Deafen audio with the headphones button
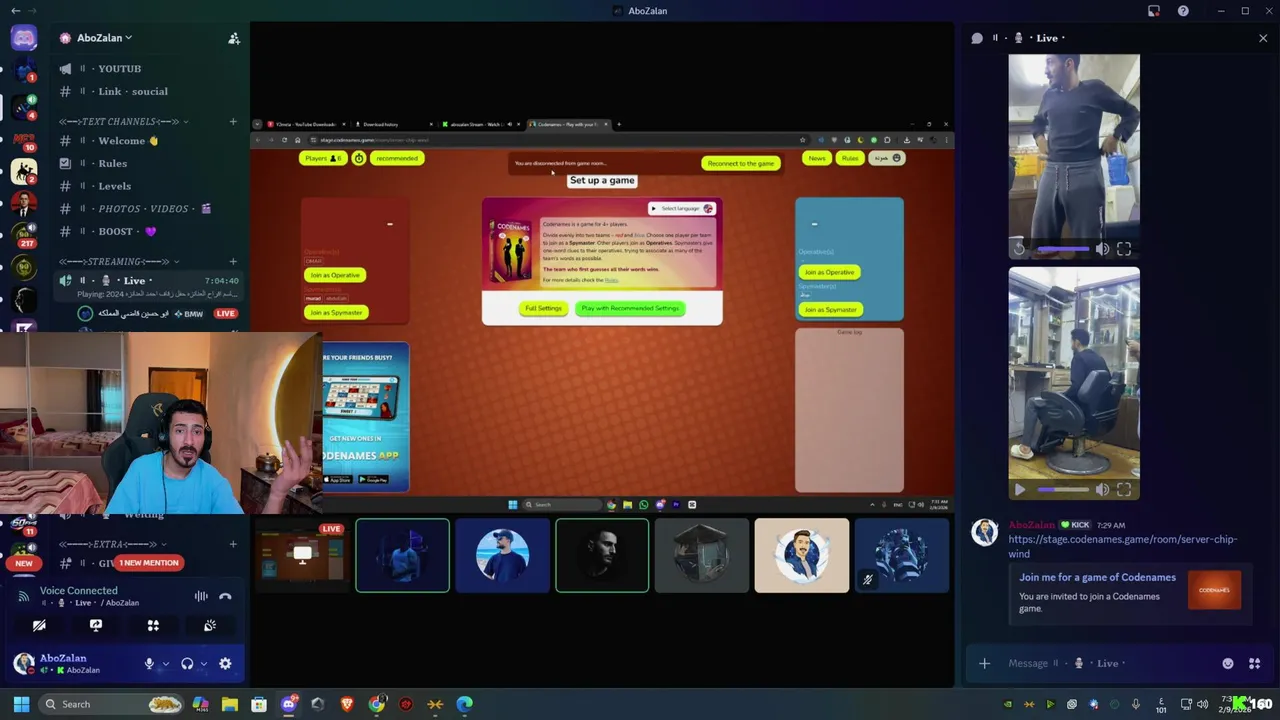This screenshot has width=1280, height=720. coord(187,664)
